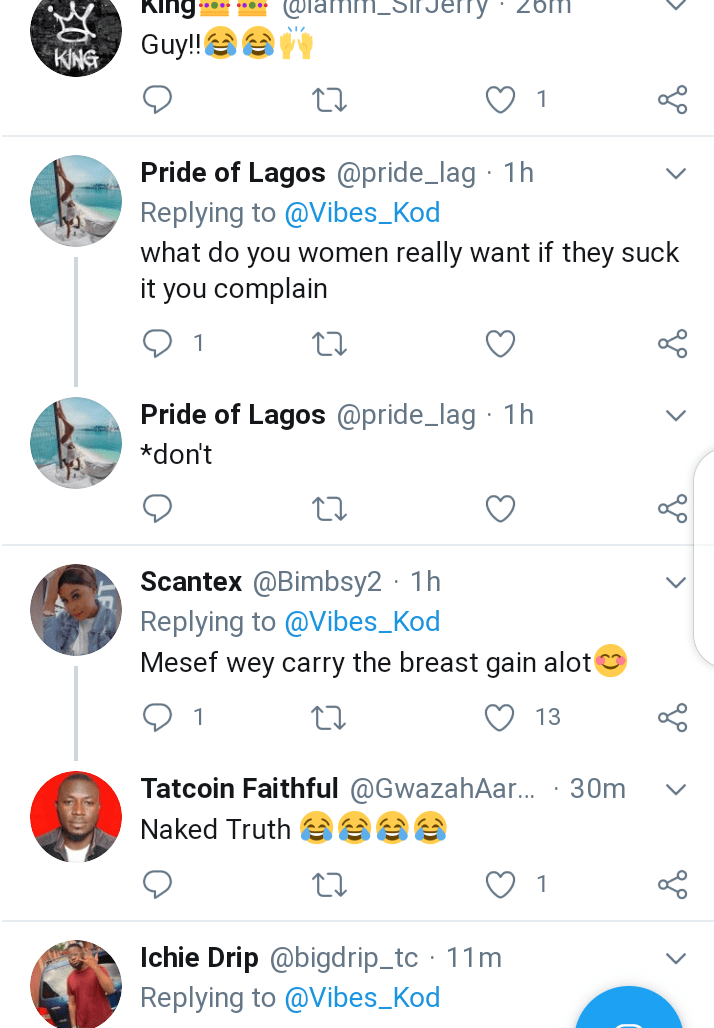Reply to King's "Guy!!" tweet
Screen dimensions: 714x1028
(157, 99)
